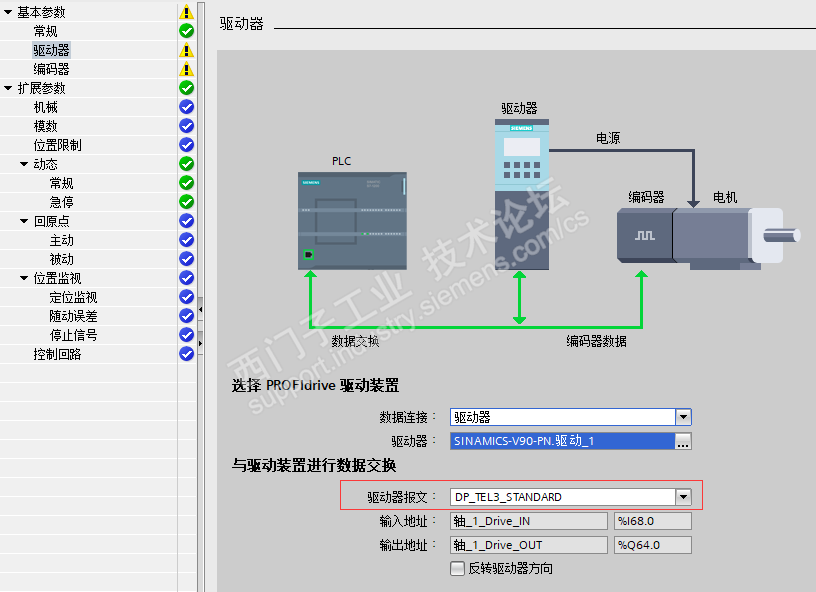Click the right expand arrow on the pane splitter
Viewport: 816px width, 592px height.
[200, 343]
